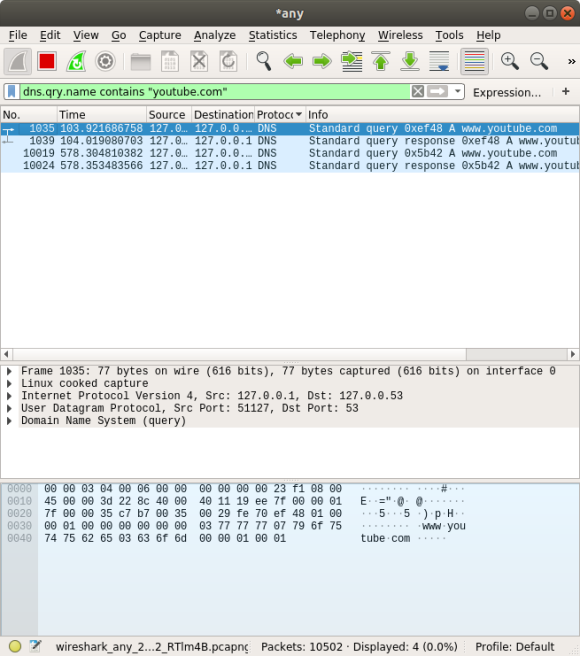
Task: Start capturing packets with shark fin icon
Action: 18,62
